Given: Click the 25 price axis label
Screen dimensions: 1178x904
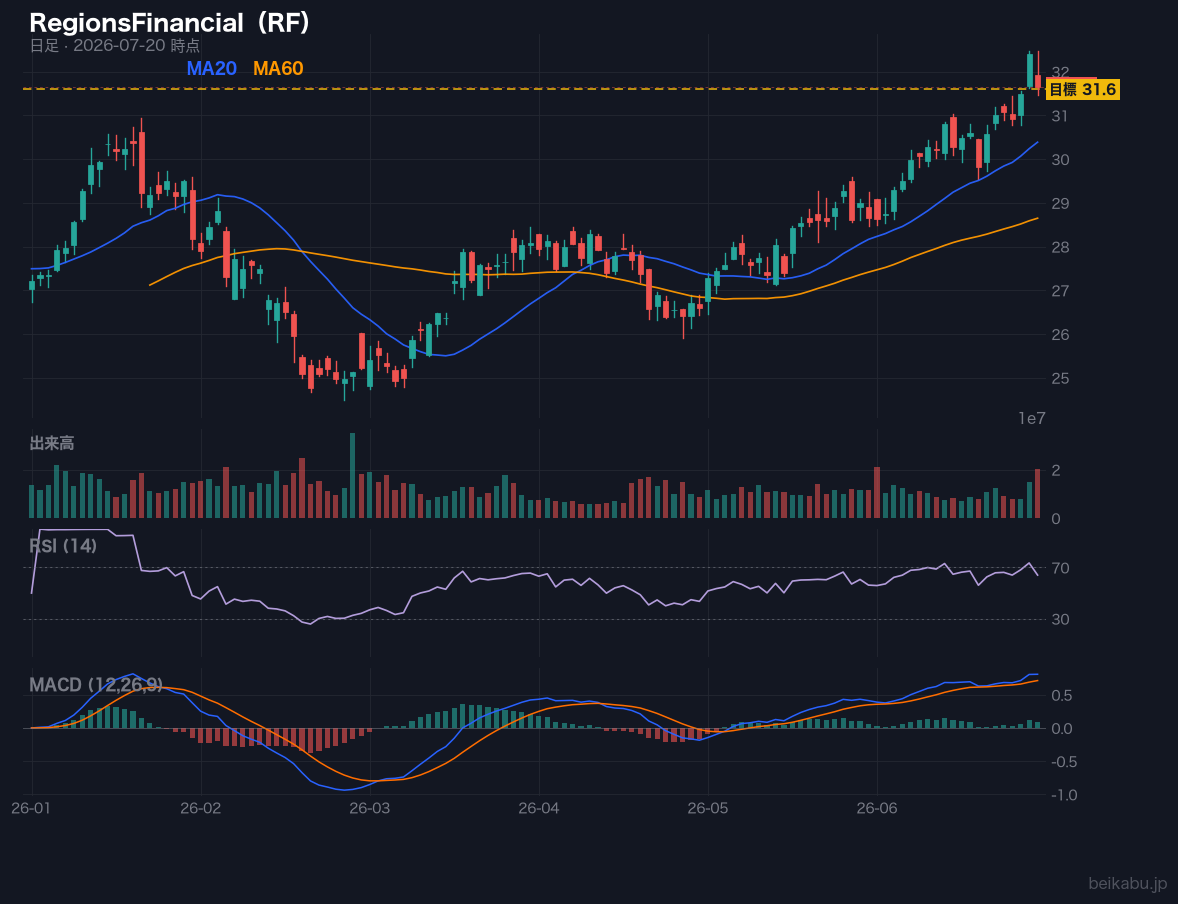Looking at the screenshot, I should [x=1060, y=378].
